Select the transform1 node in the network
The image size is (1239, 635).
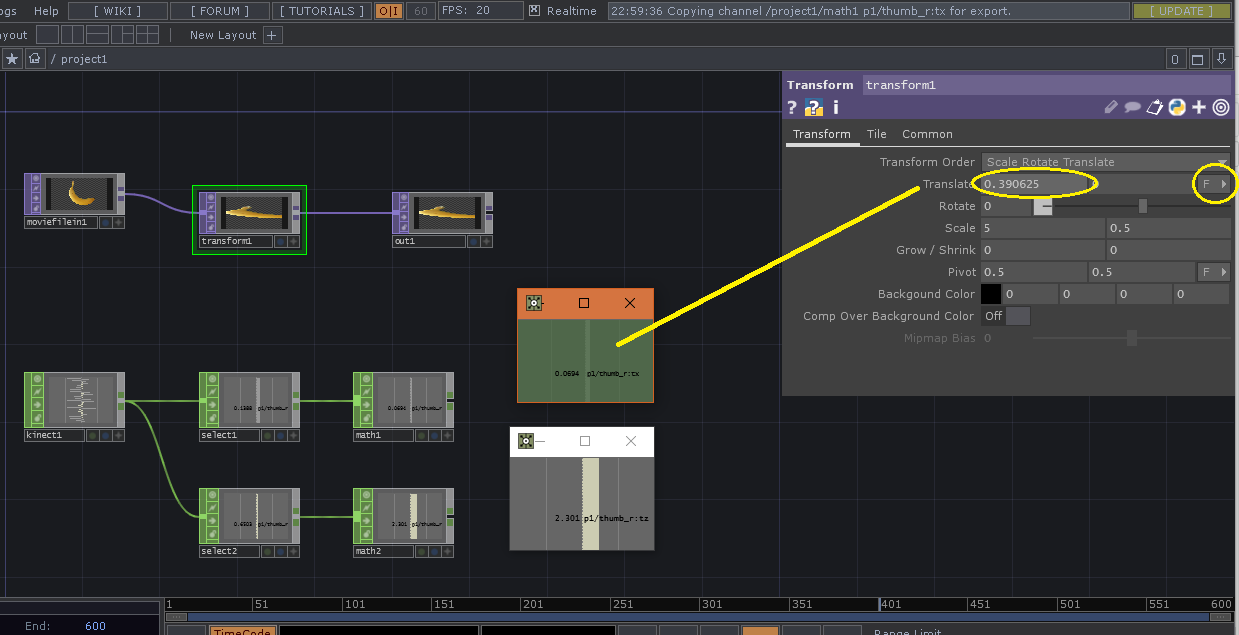249,213
